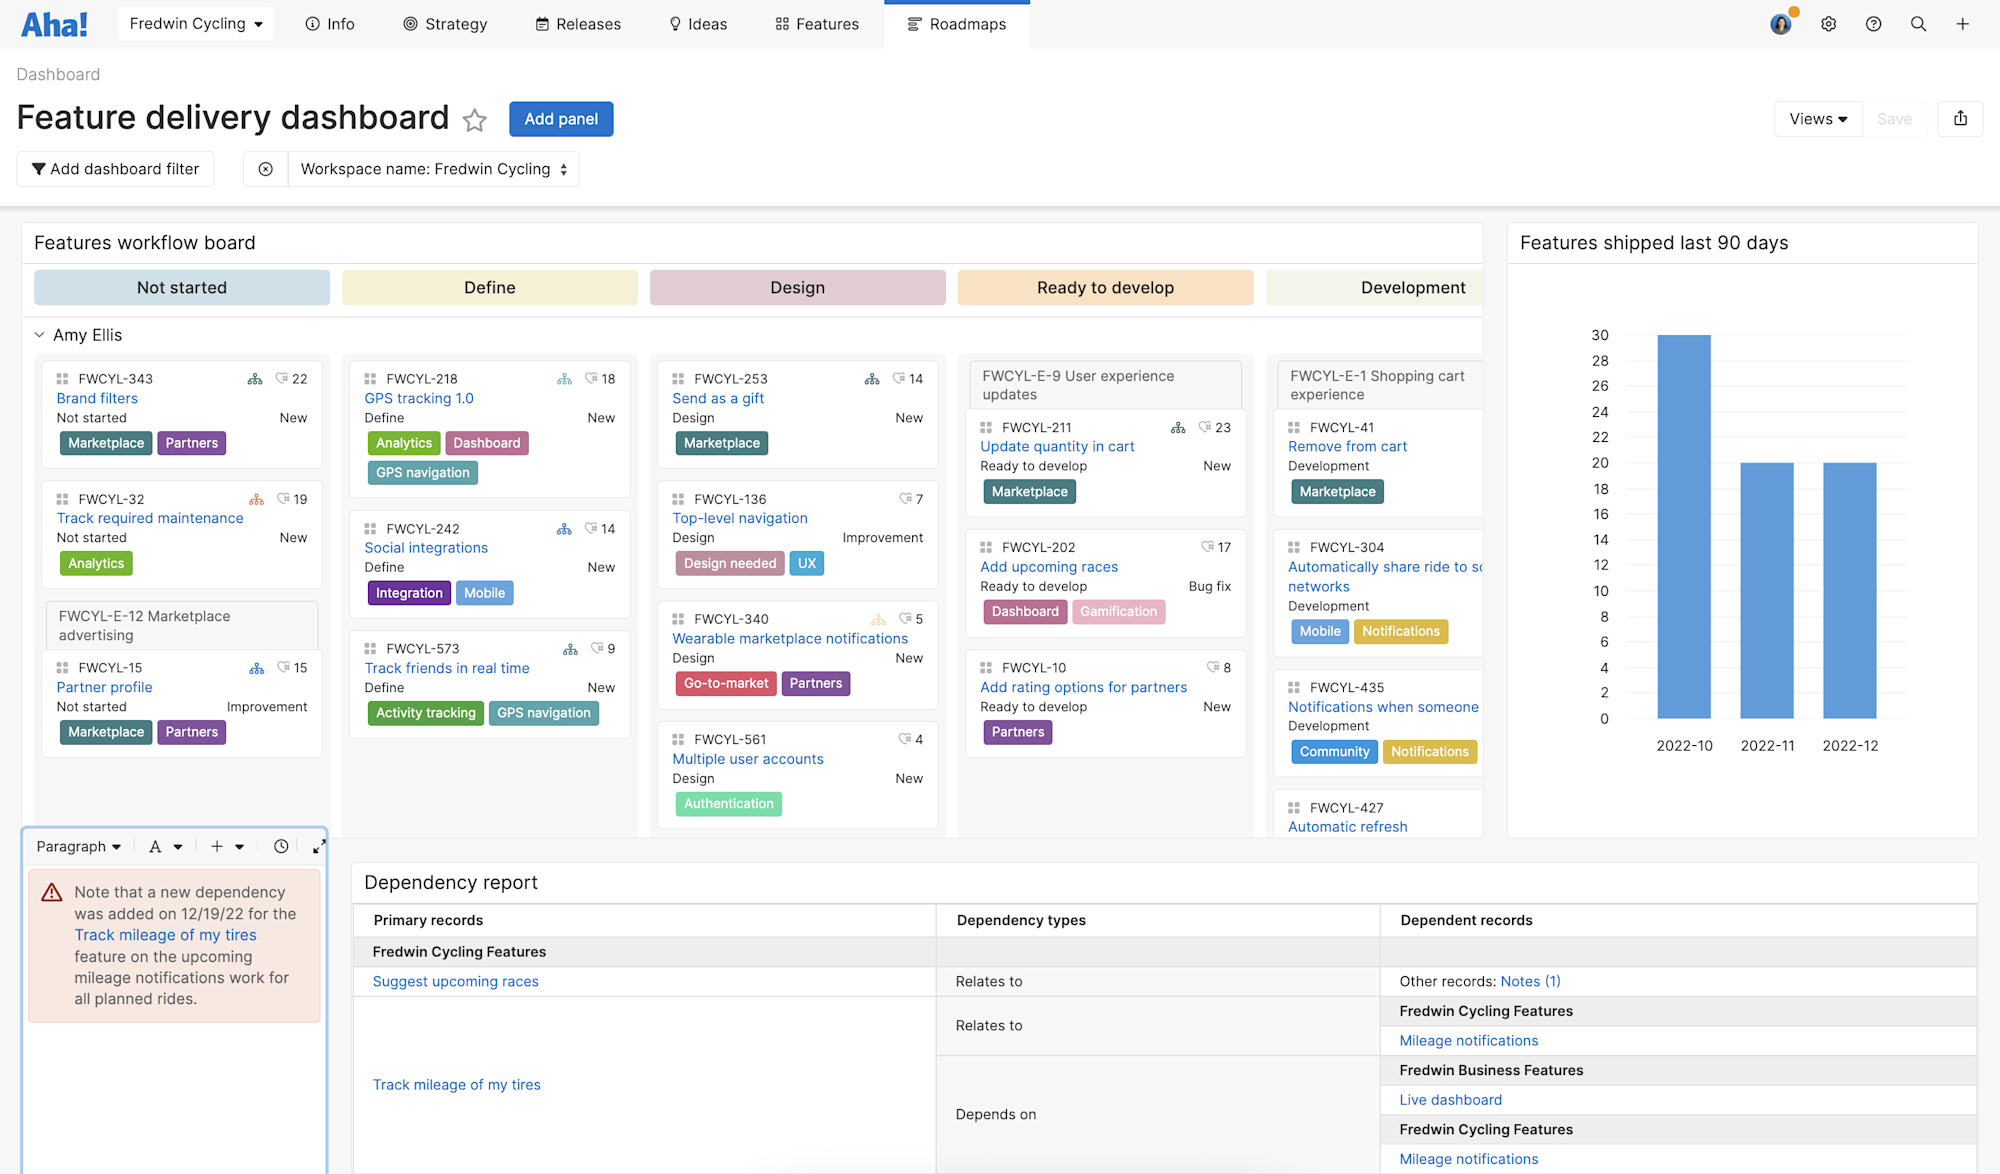Screen dimensions: 2000x1174
Task: Collapse the Amy Ellis section
Action: [x=40, y=334]
